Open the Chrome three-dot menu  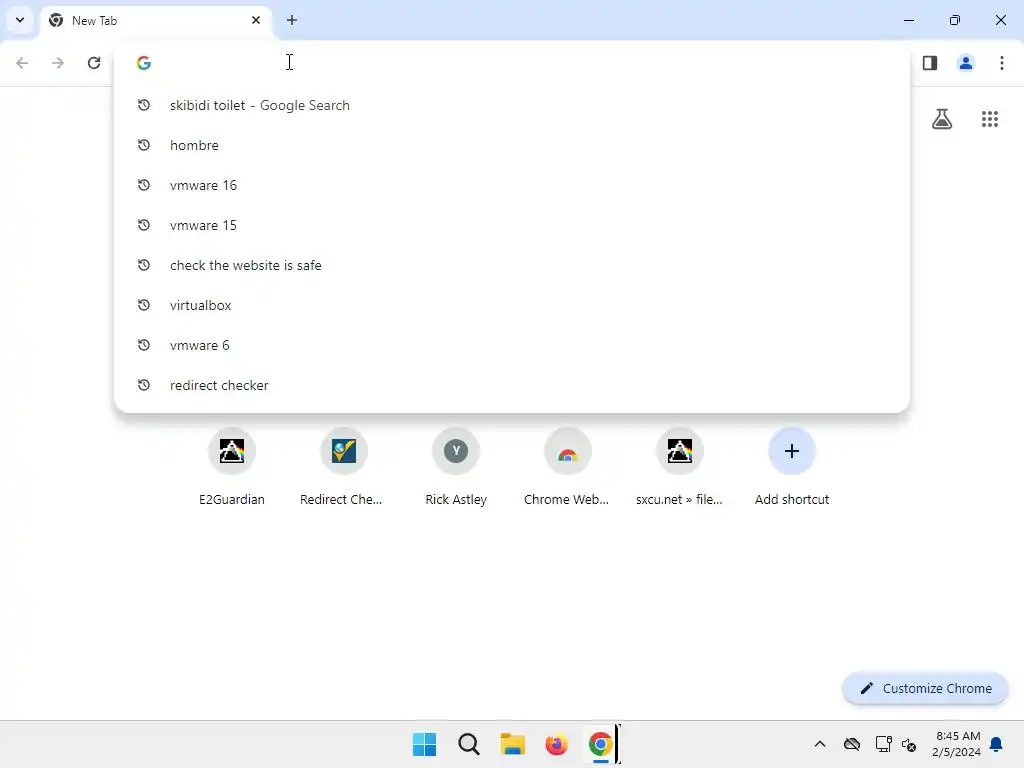1002,63
